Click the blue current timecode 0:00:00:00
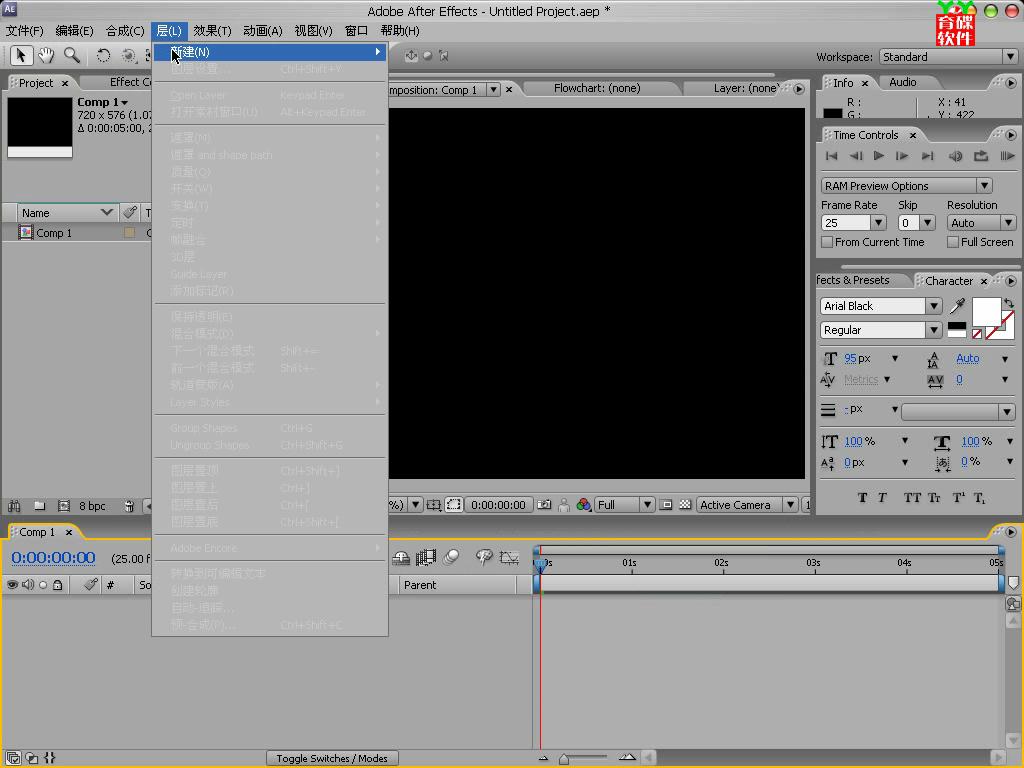Image resolution: width=1024 pixels, height=768 pixels. point(53,558)
